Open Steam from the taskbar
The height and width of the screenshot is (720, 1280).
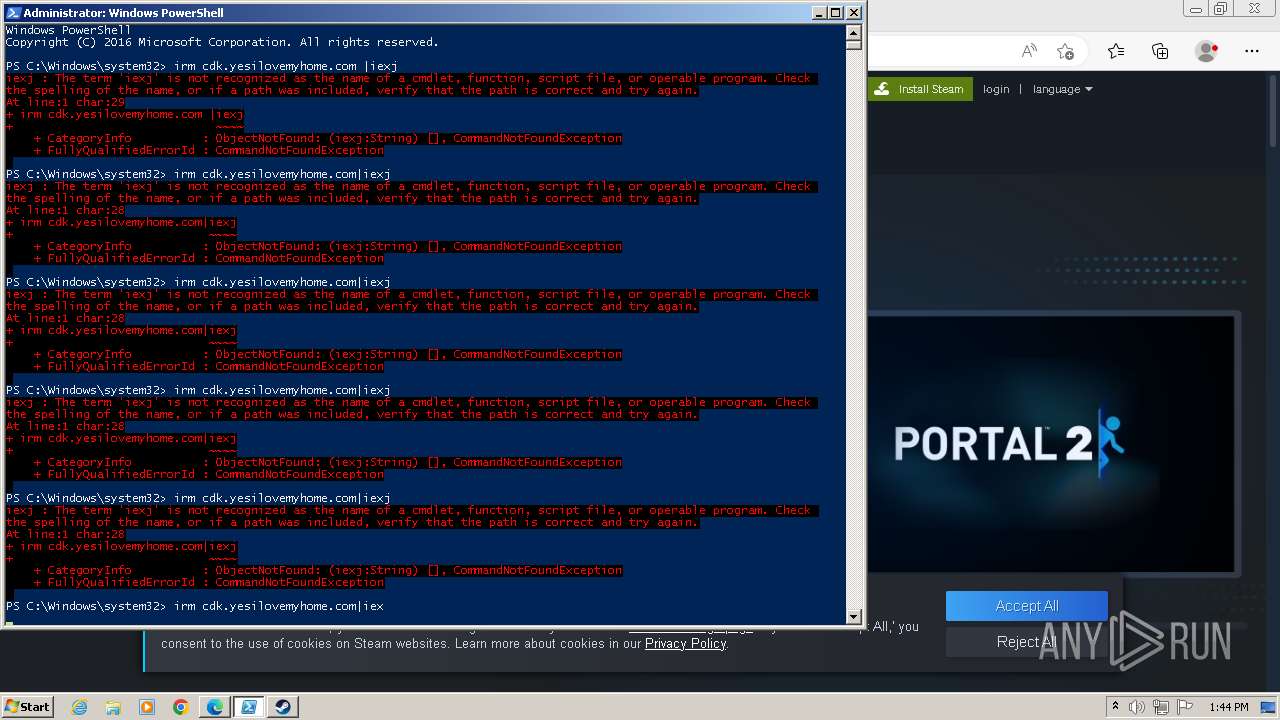click(283, 707)
